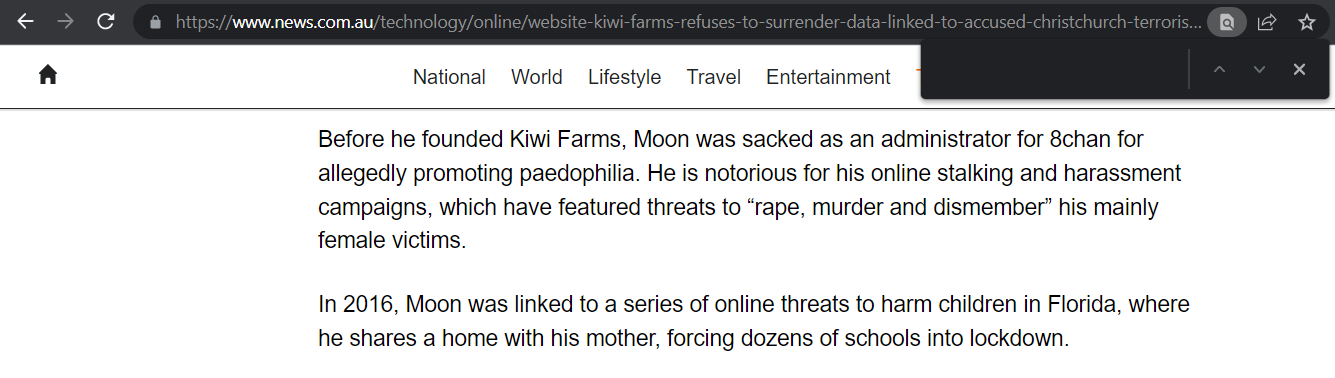Click inside the find-in-page text box
Image resolution: width=1335 pixels, height=378 pixels.
coord(1055,70)
